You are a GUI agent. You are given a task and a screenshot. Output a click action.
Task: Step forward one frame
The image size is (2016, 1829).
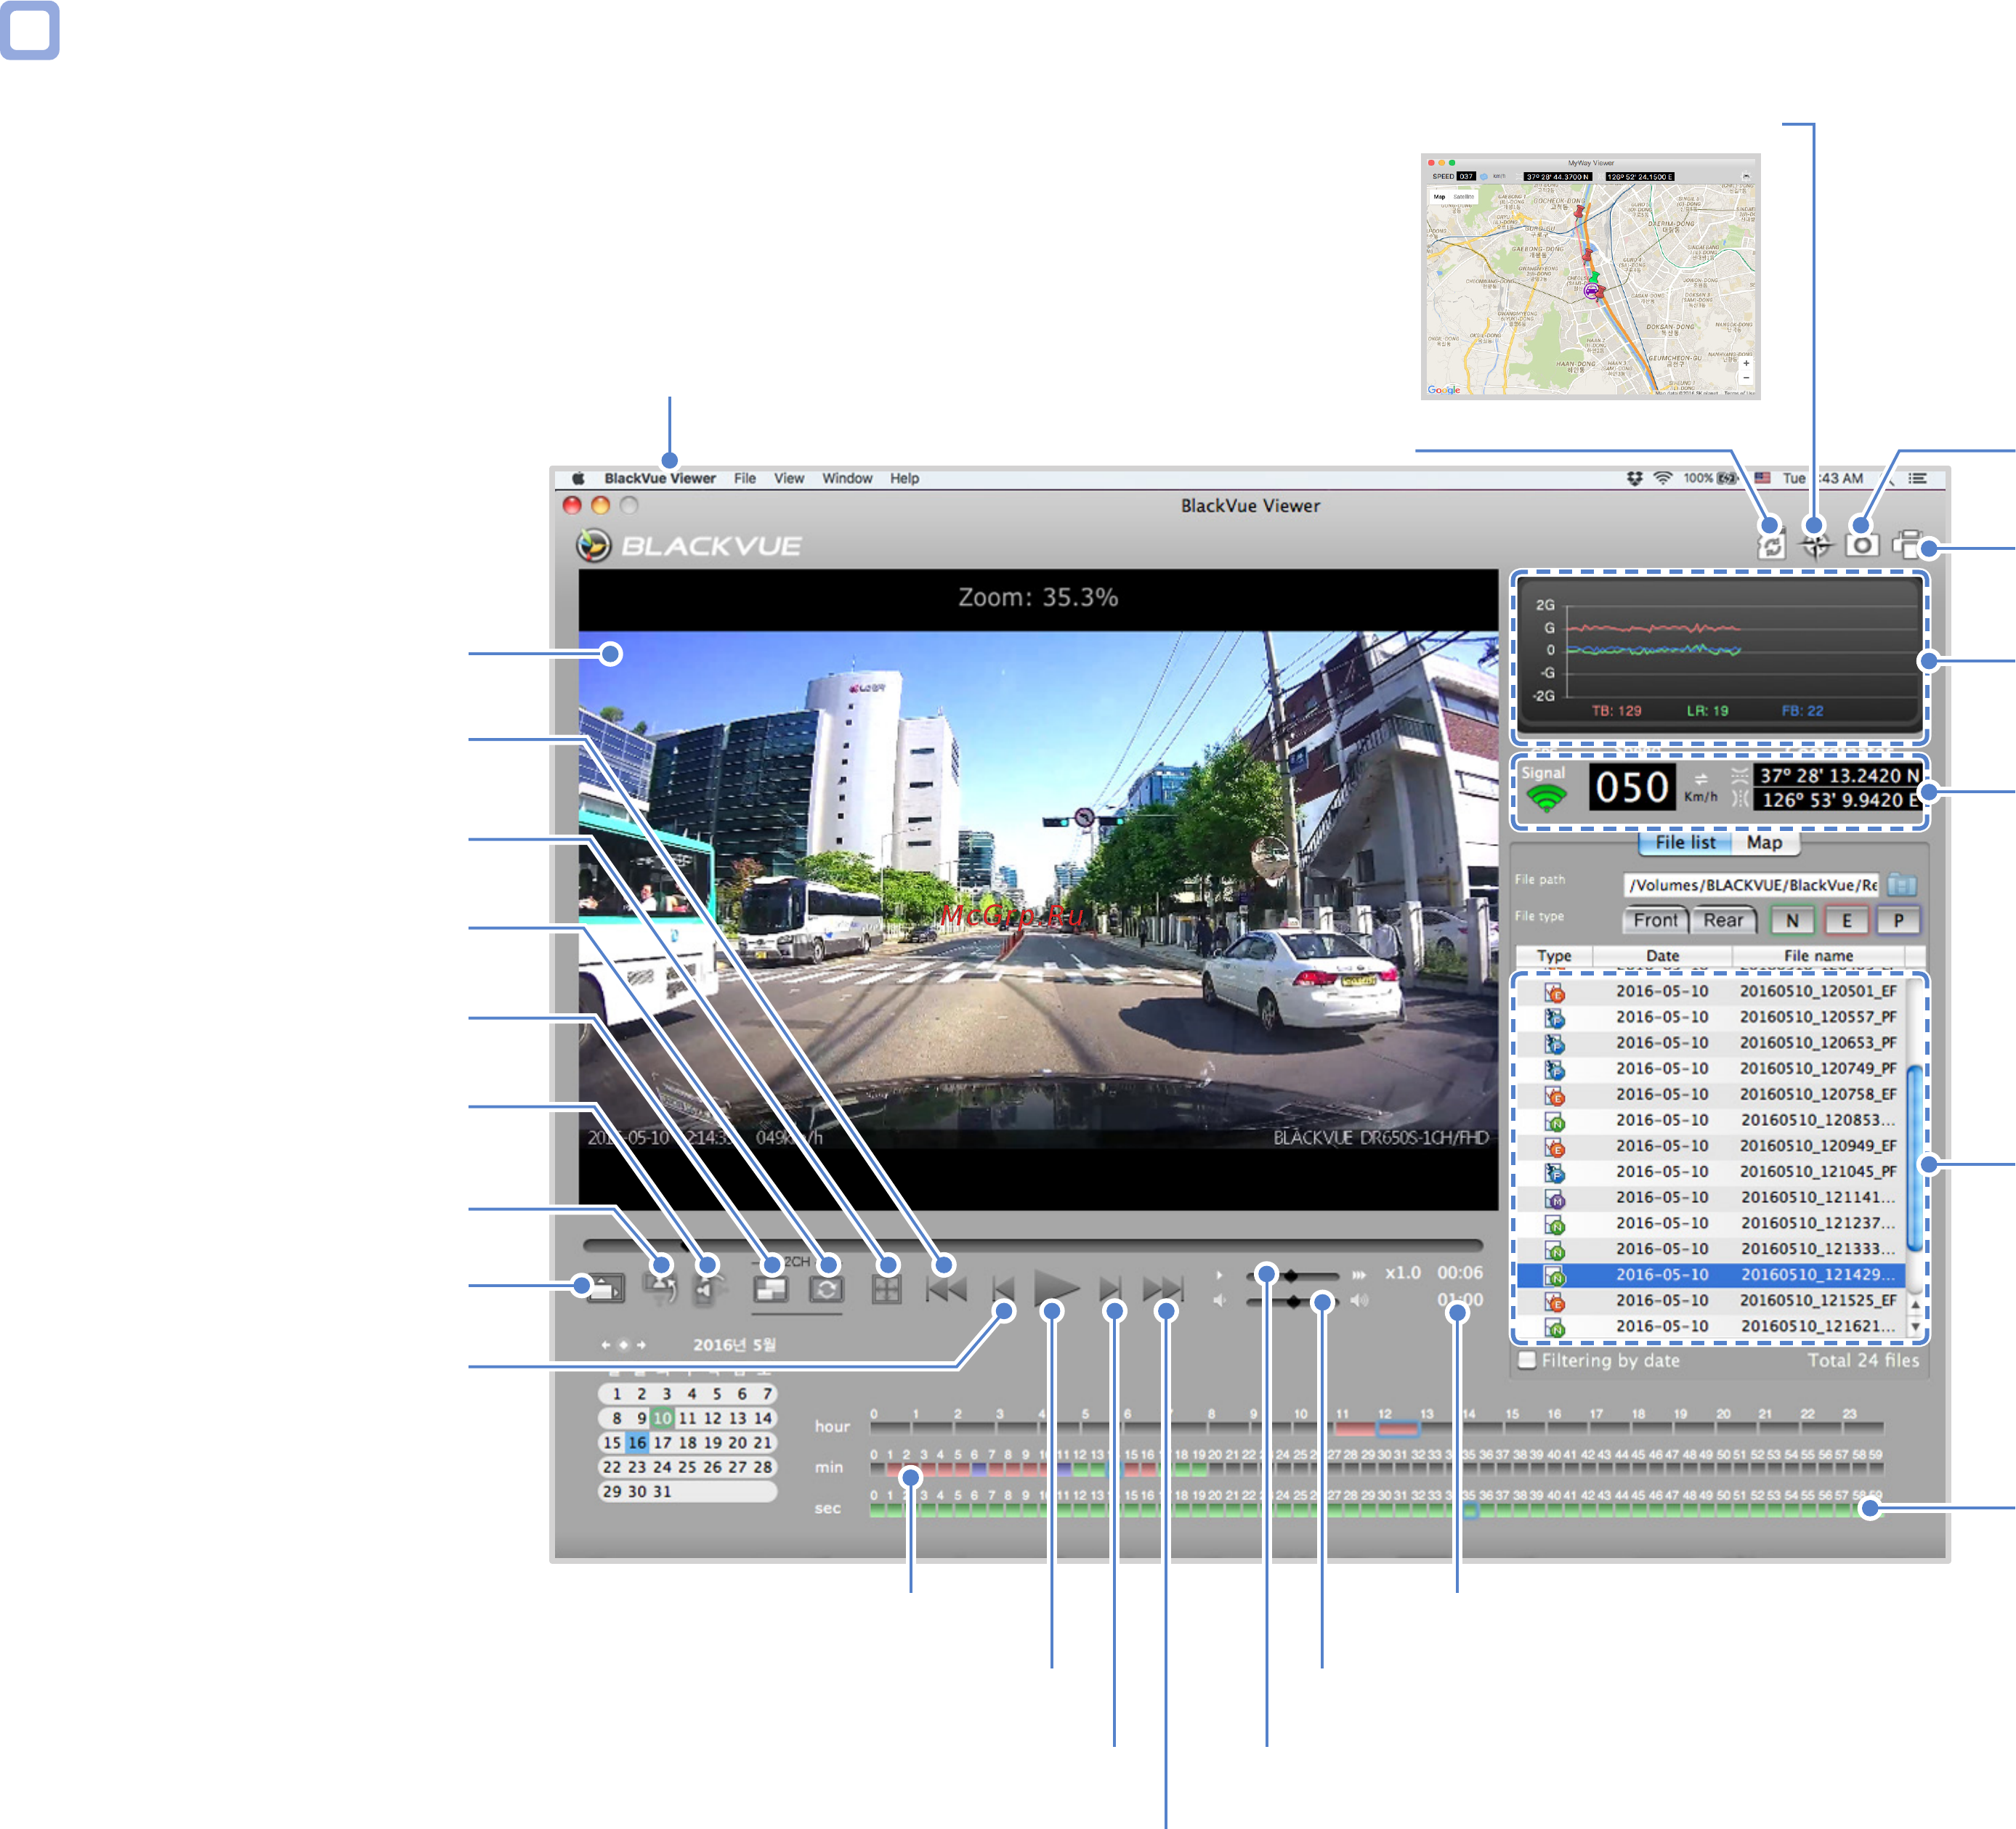click(x=1110, y=1289)
